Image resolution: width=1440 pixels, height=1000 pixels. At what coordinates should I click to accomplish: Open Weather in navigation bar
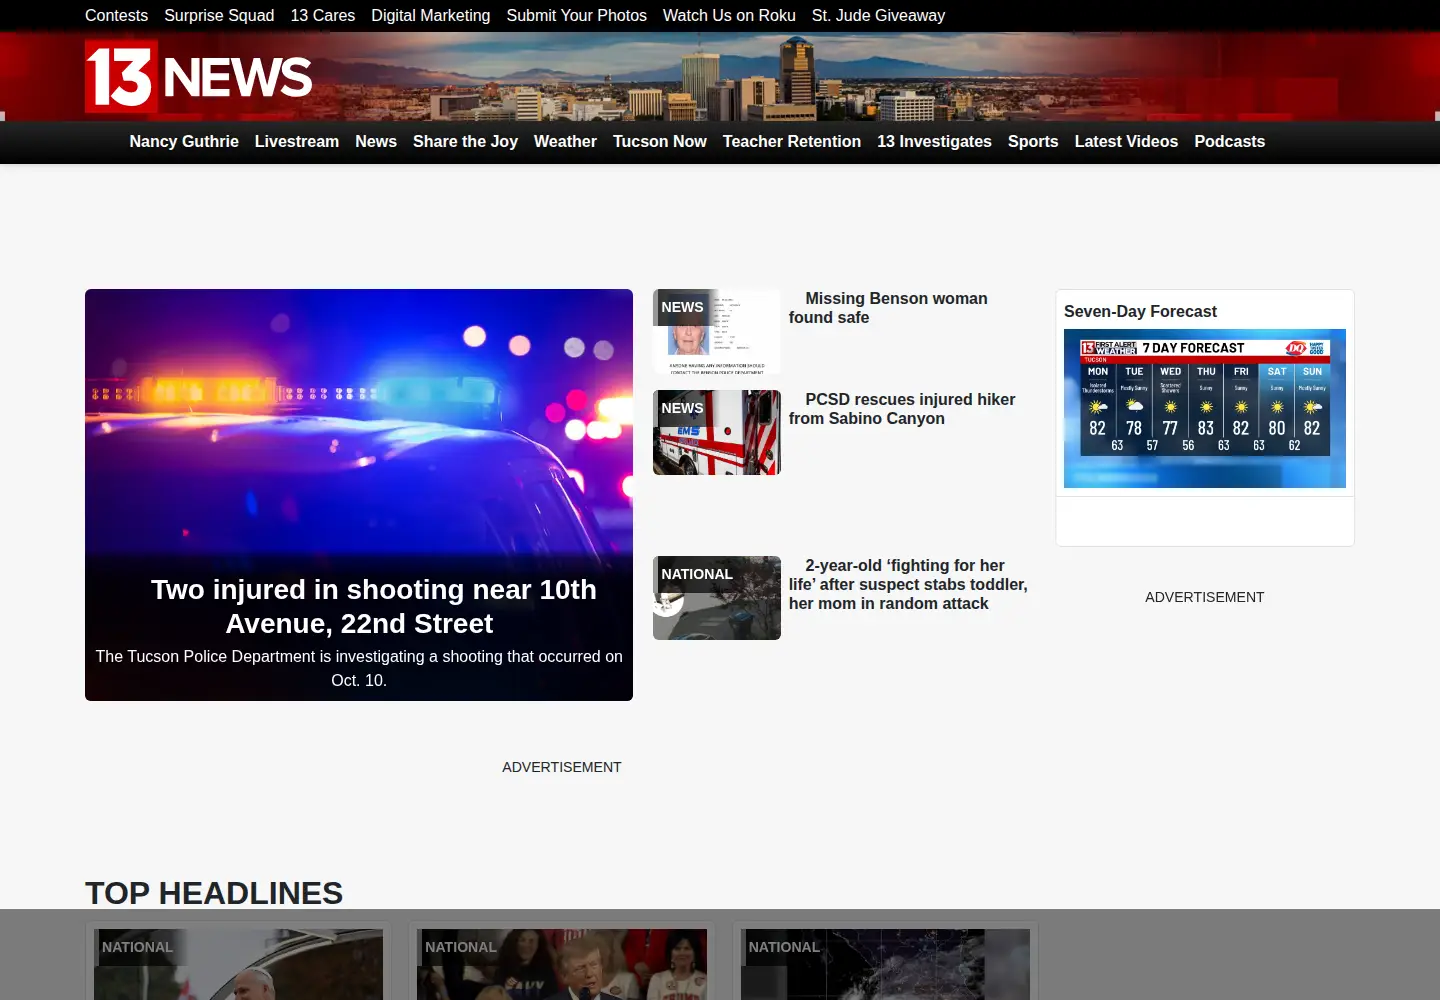(565, 142)
